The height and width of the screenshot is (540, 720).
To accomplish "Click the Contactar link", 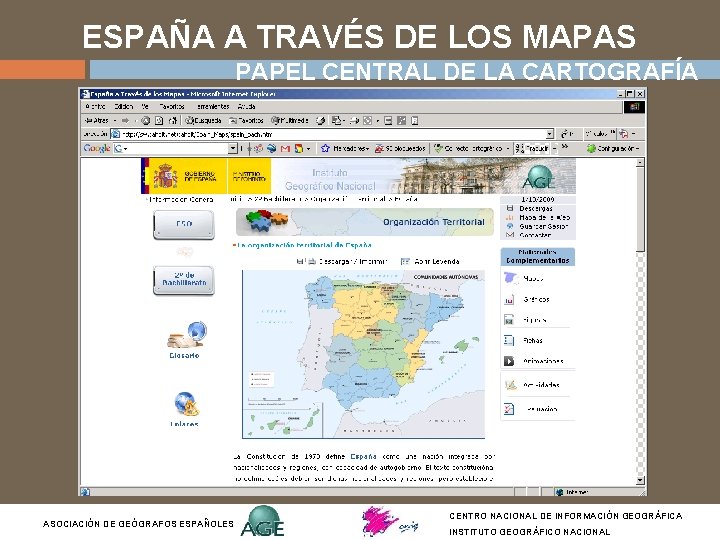I will 535,235.
